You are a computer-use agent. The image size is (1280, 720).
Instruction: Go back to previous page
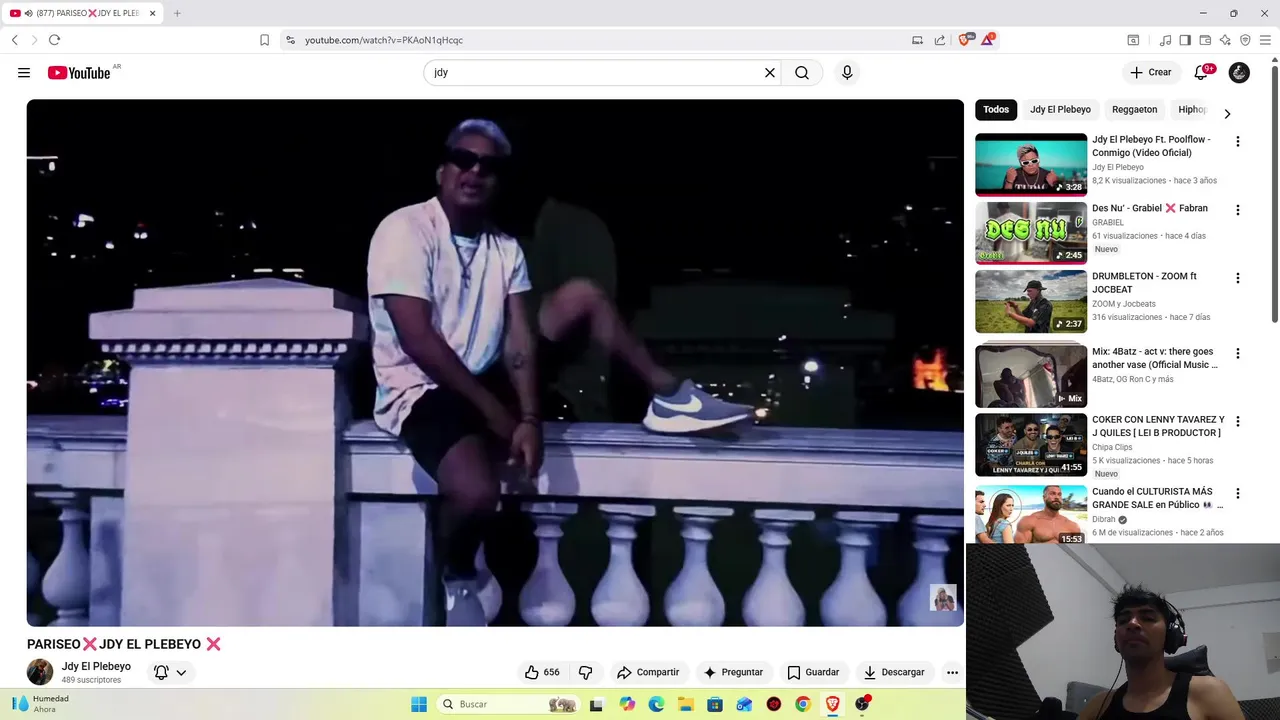pos(15,40)
